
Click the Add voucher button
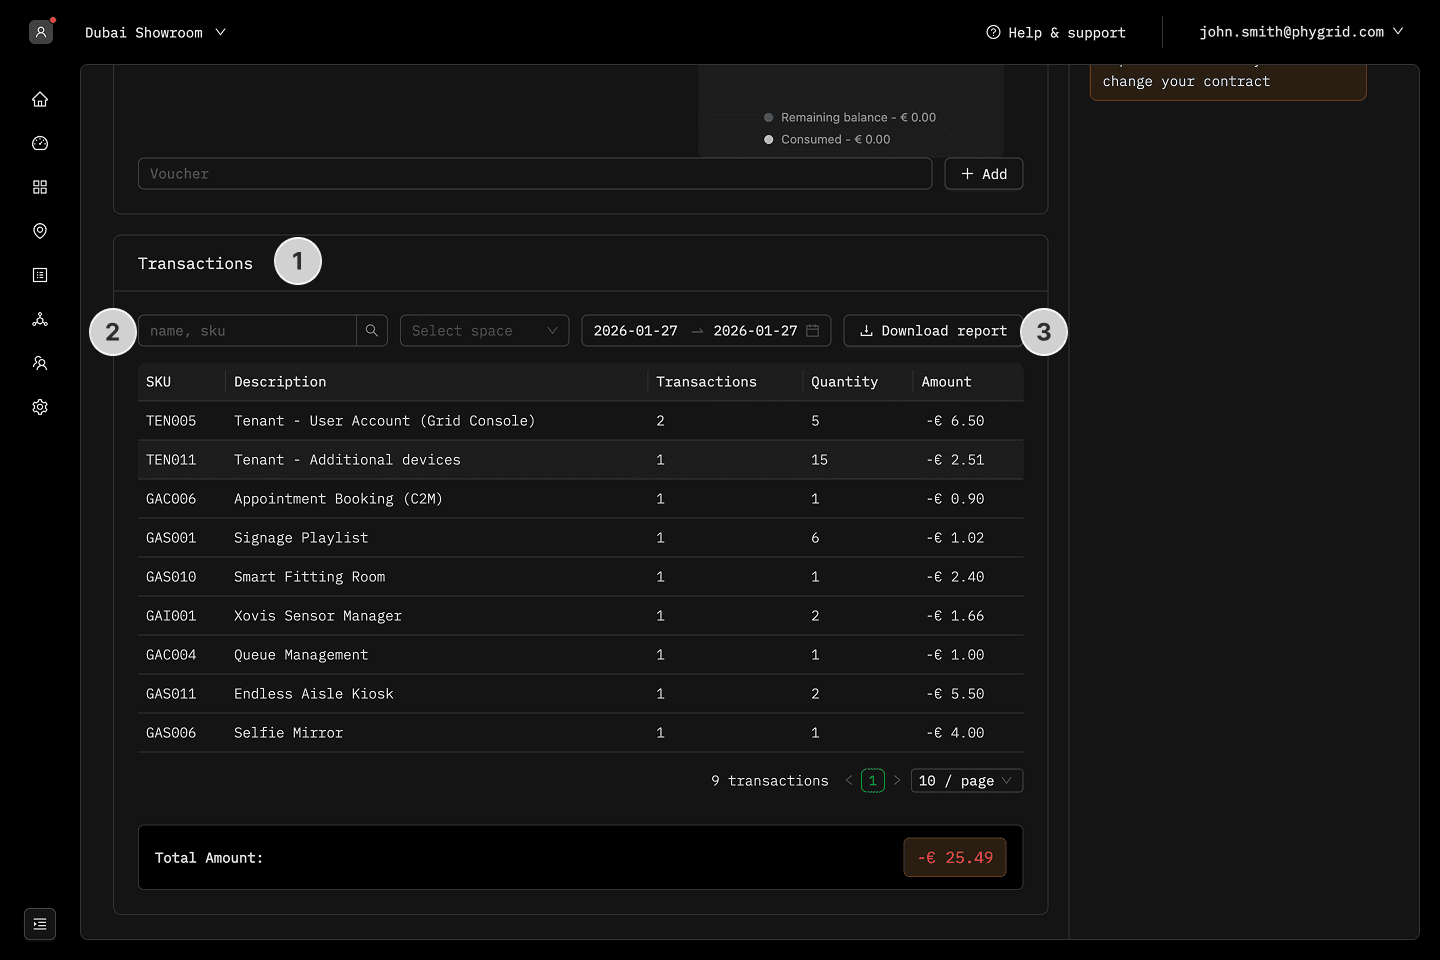click(983, 174)
